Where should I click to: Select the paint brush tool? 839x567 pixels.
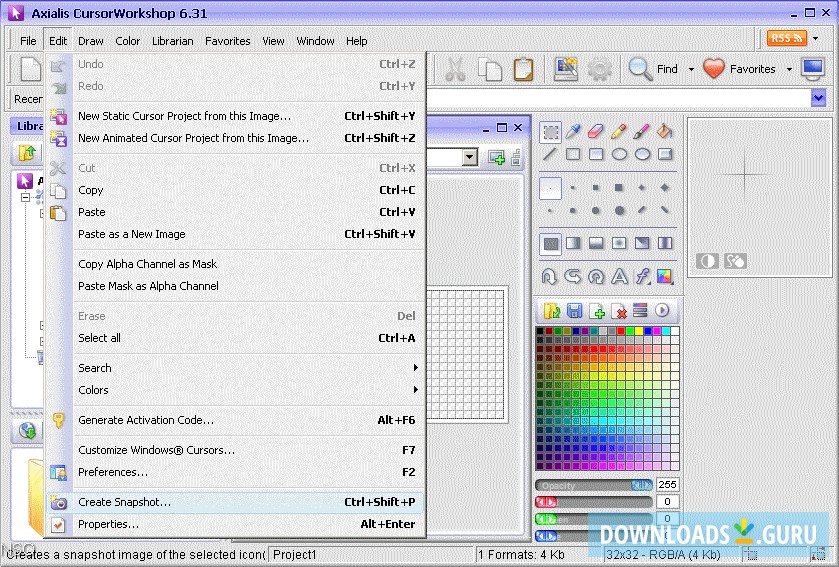(x=641, y=132)
